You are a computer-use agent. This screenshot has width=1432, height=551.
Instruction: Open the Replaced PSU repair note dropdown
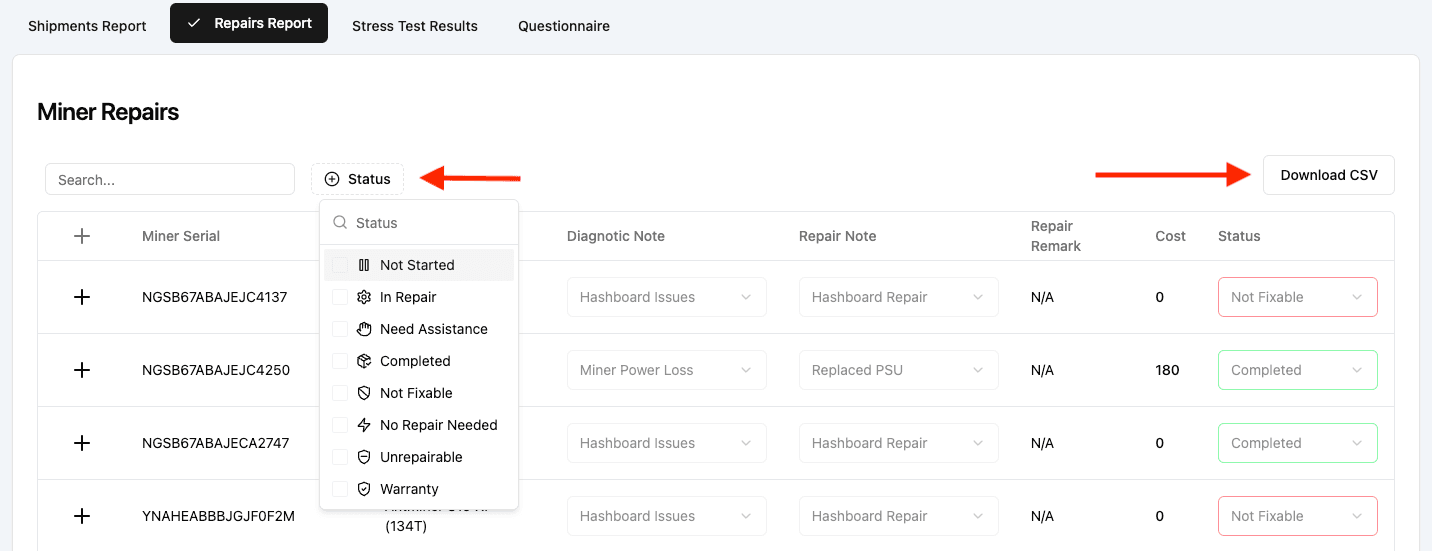point(898,370)
